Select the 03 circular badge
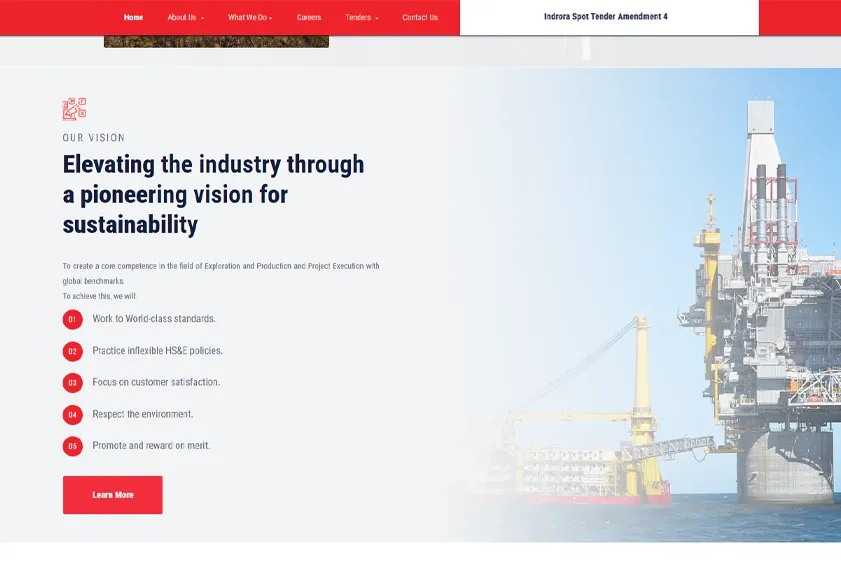Image resolution: width=841 pixels, height=572 pixels. pos(72,383)
